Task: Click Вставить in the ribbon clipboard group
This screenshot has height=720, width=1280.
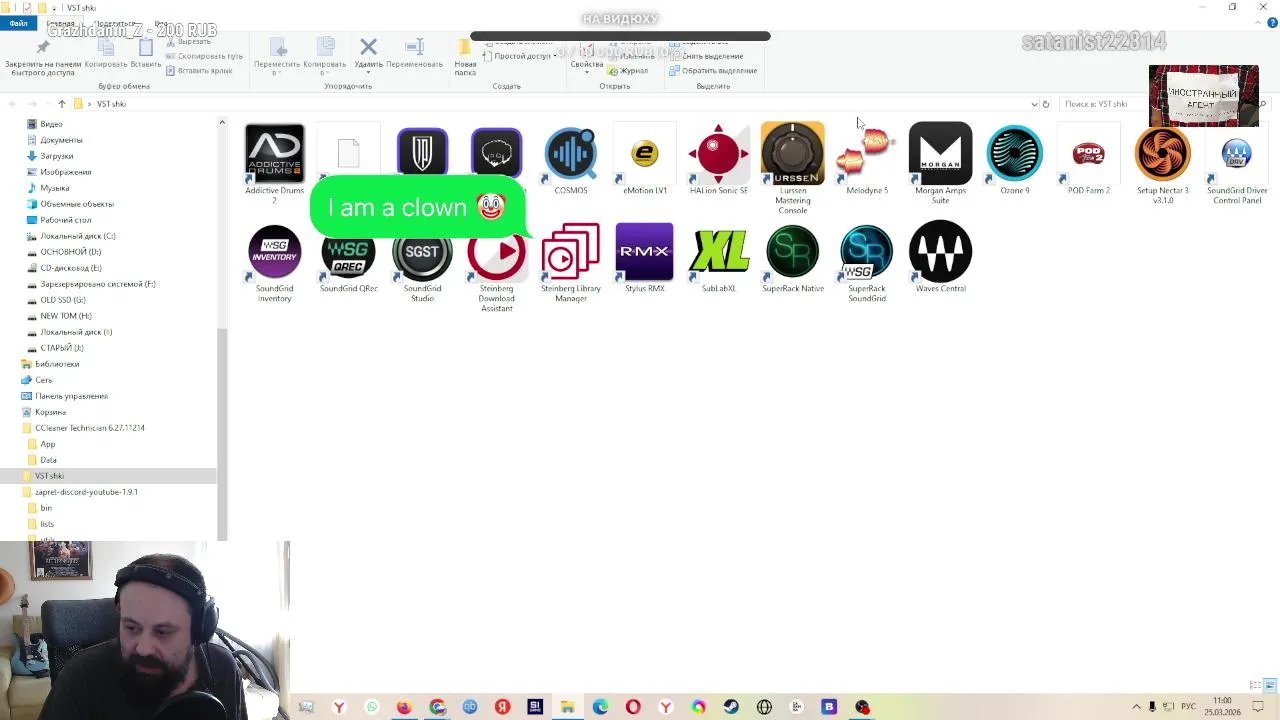Action: [146, 54]
